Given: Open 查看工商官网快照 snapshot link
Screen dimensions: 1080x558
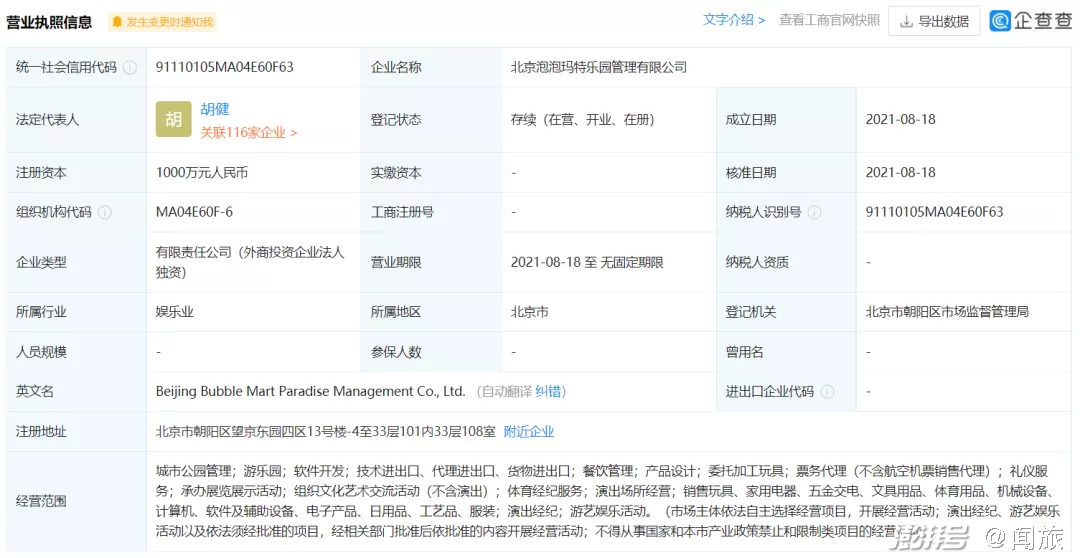Looking at the screenshot, I should (829, 20).
